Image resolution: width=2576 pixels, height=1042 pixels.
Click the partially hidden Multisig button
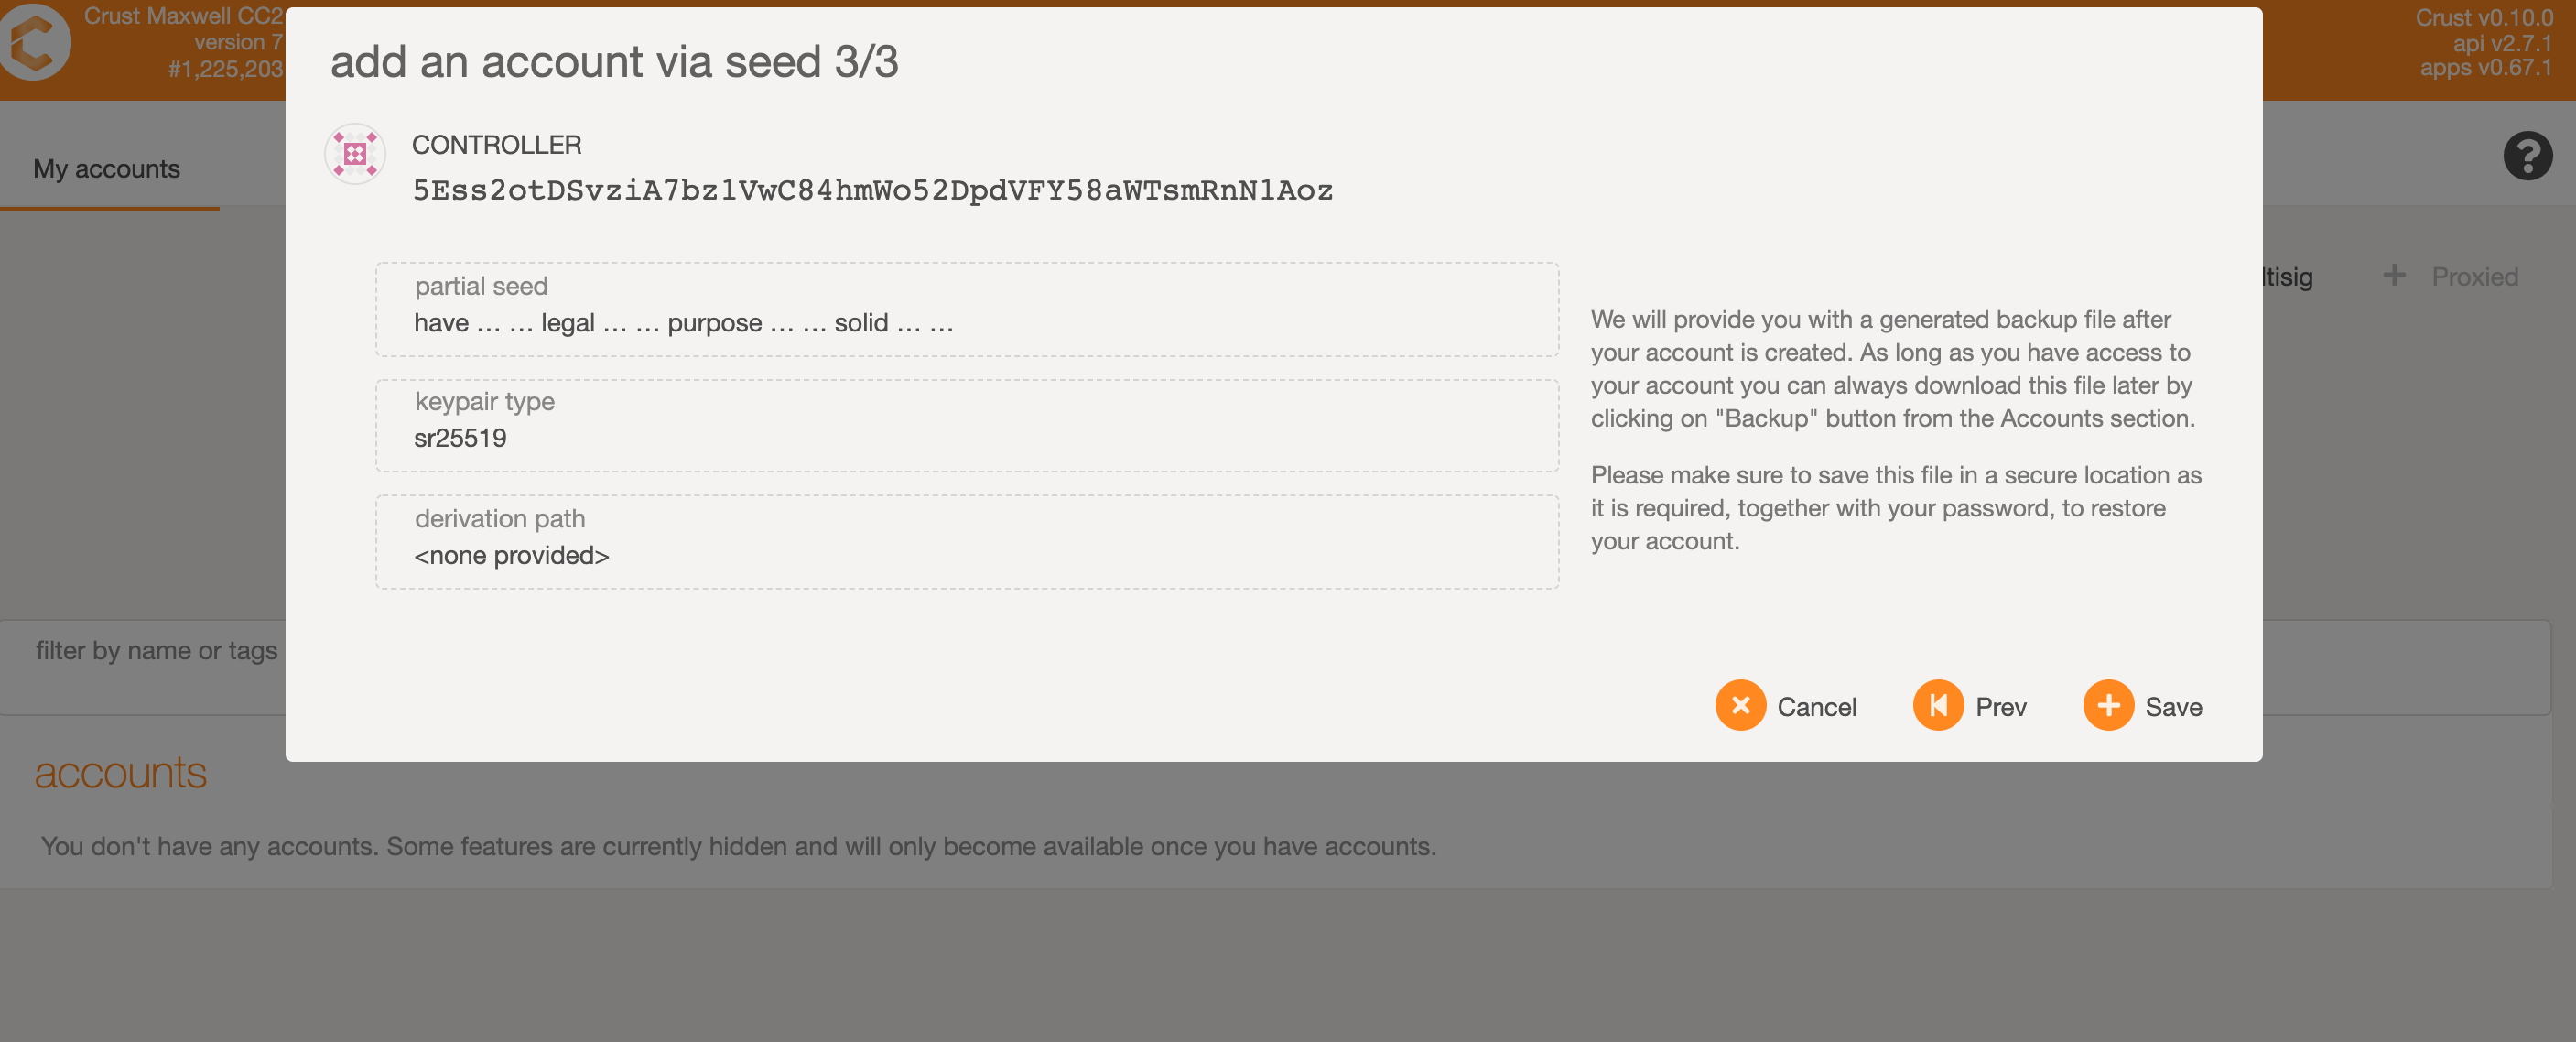click(2288, 277)
